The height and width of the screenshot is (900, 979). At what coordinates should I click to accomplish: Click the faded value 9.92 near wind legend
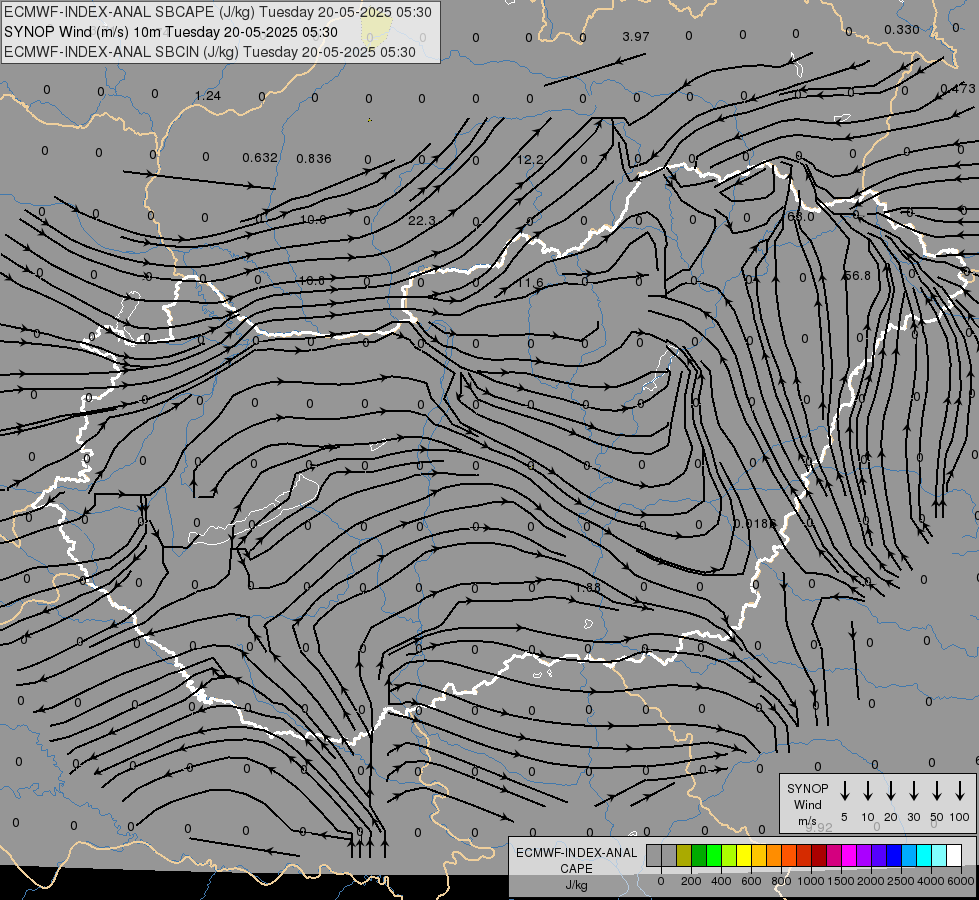(819, 827)
